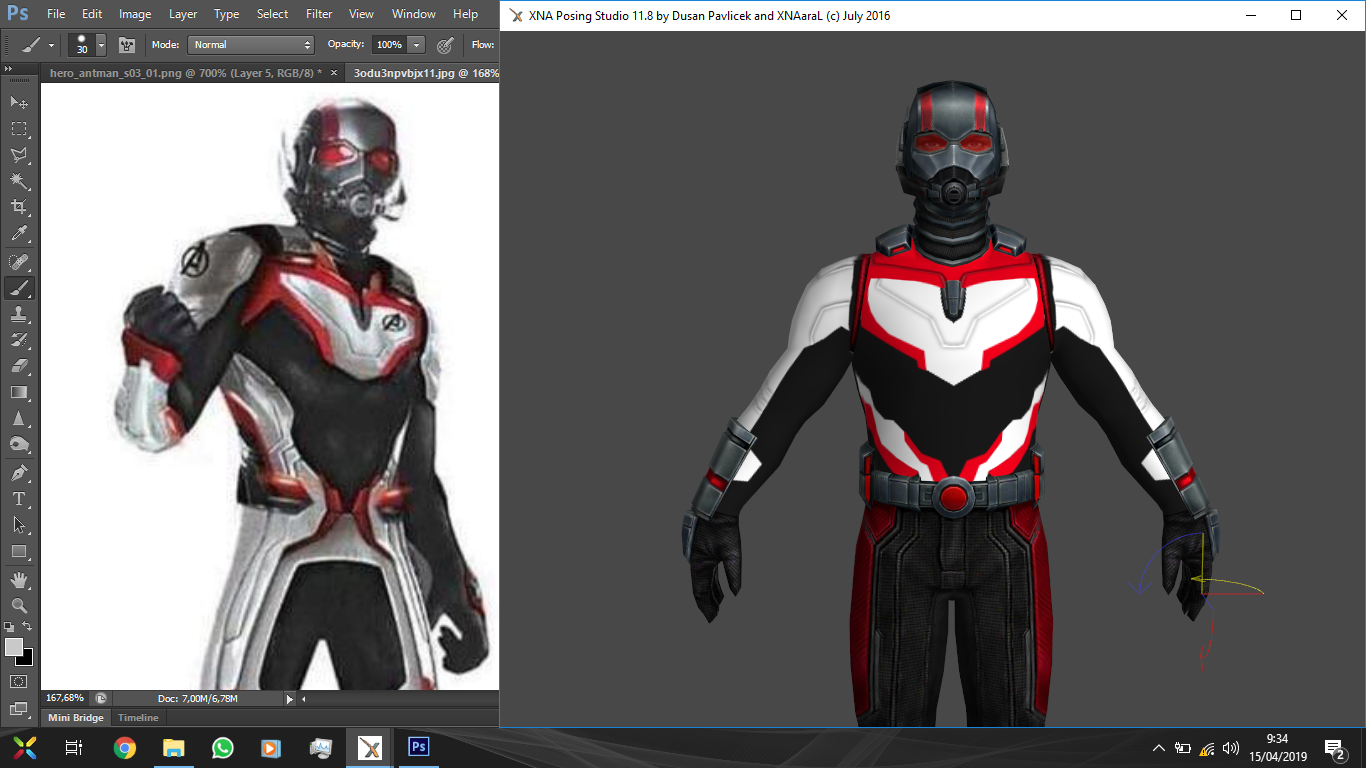Select the Move tool in Photoshop
This screenshot has width=1366, height=768.
coord(19,102)
